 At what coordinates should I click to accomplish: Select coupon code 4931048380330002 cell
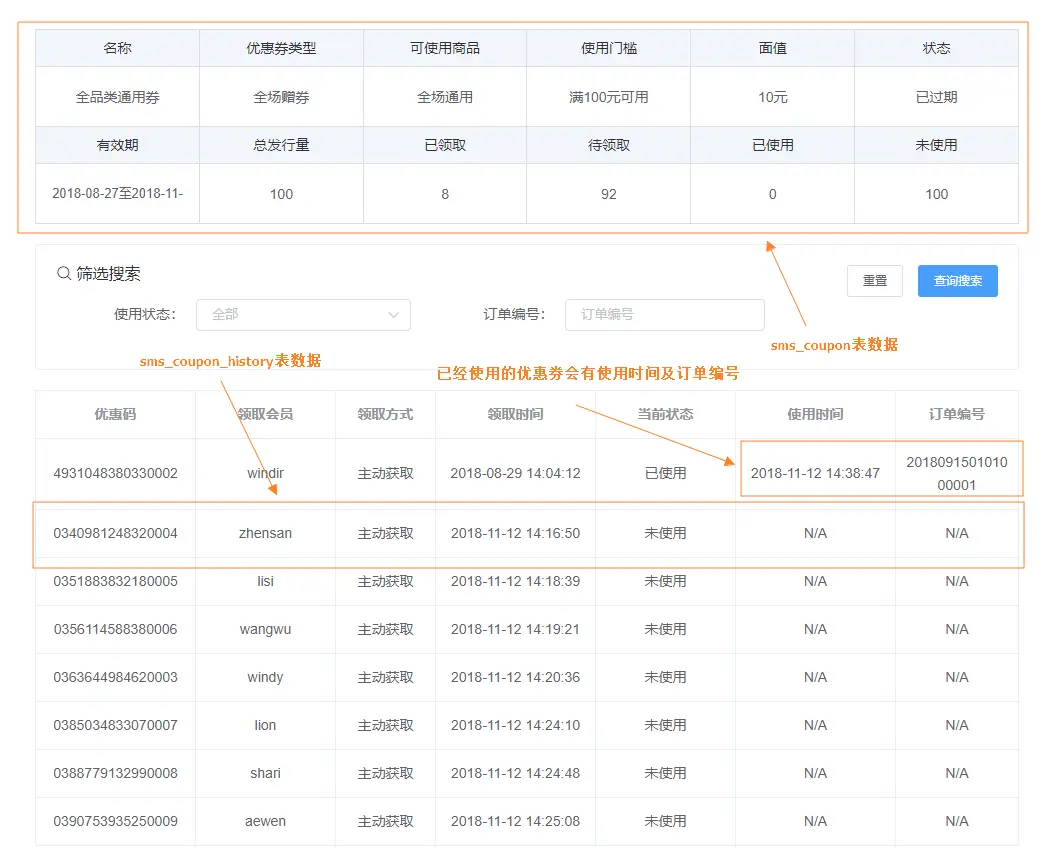(x=115, y=473)
